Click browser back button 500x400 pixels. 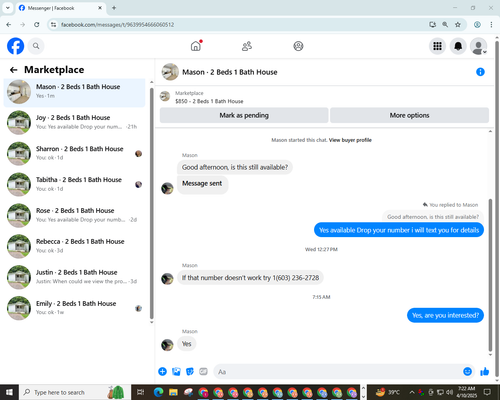tap(9, 25)
